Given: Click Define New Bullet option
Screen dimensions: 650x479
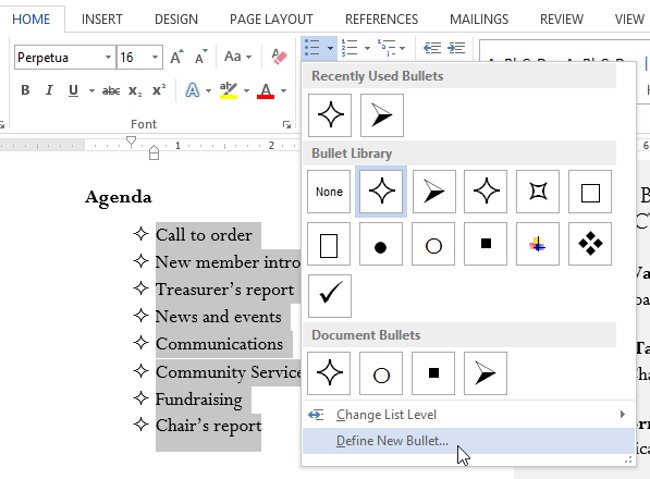Looking at the screenshot, I should coord(392,441).
